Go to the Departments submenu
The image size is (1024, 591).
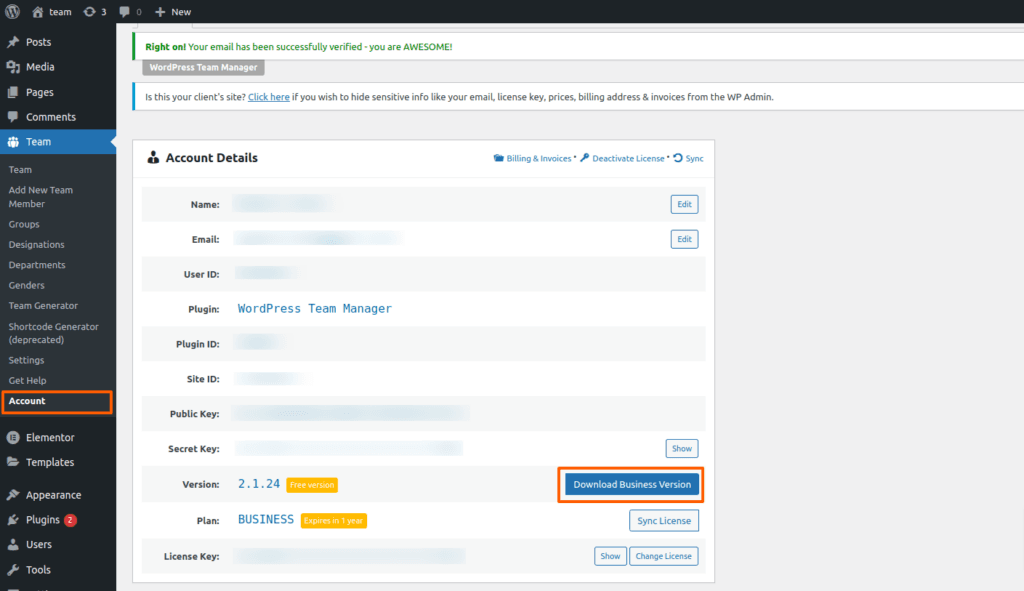[37, 264]
